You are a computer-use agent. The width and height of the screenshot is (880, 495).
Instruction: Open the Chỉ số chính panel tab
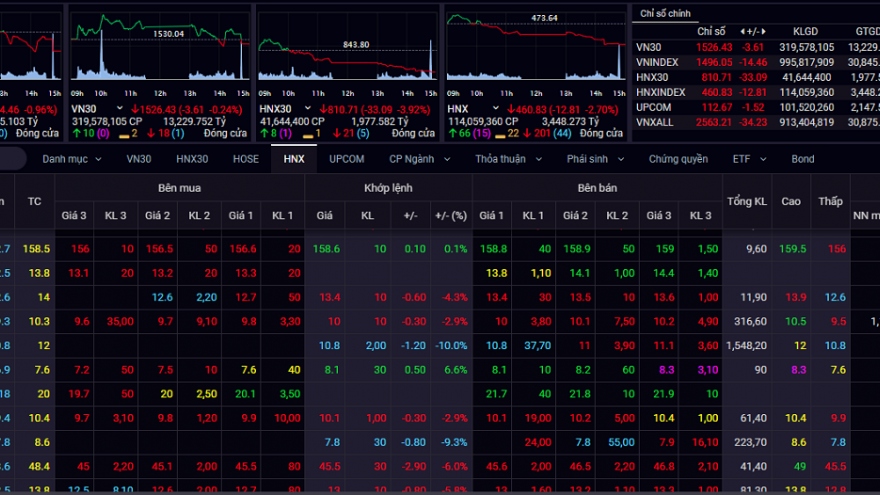coord(666,13)
